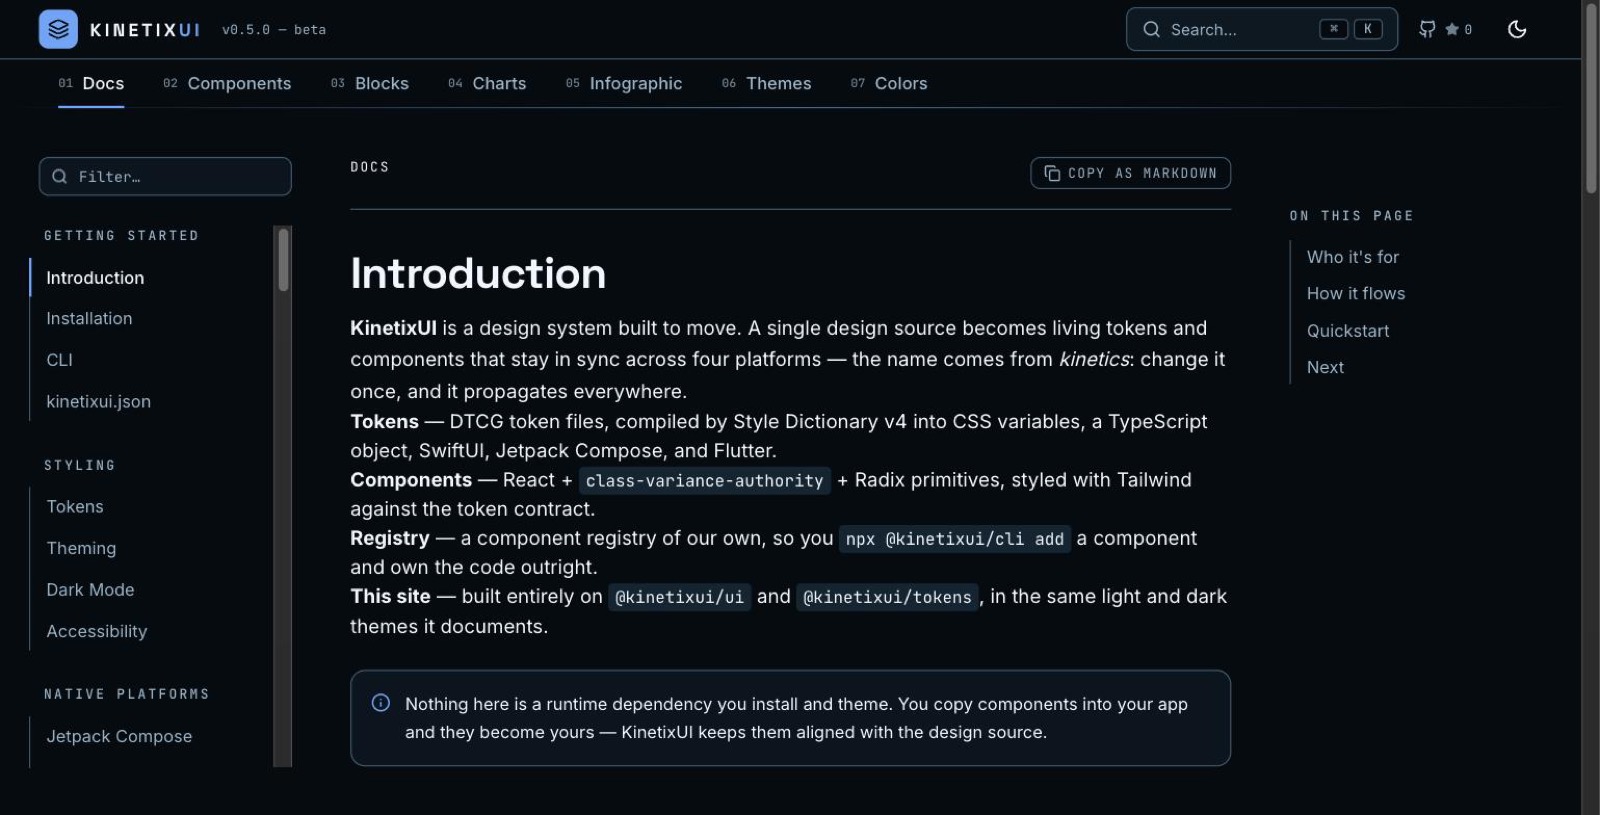This screenshot has width=1600, height=815.
Task: Toggle dark mode moon icon
Action: coord(1517,29)
